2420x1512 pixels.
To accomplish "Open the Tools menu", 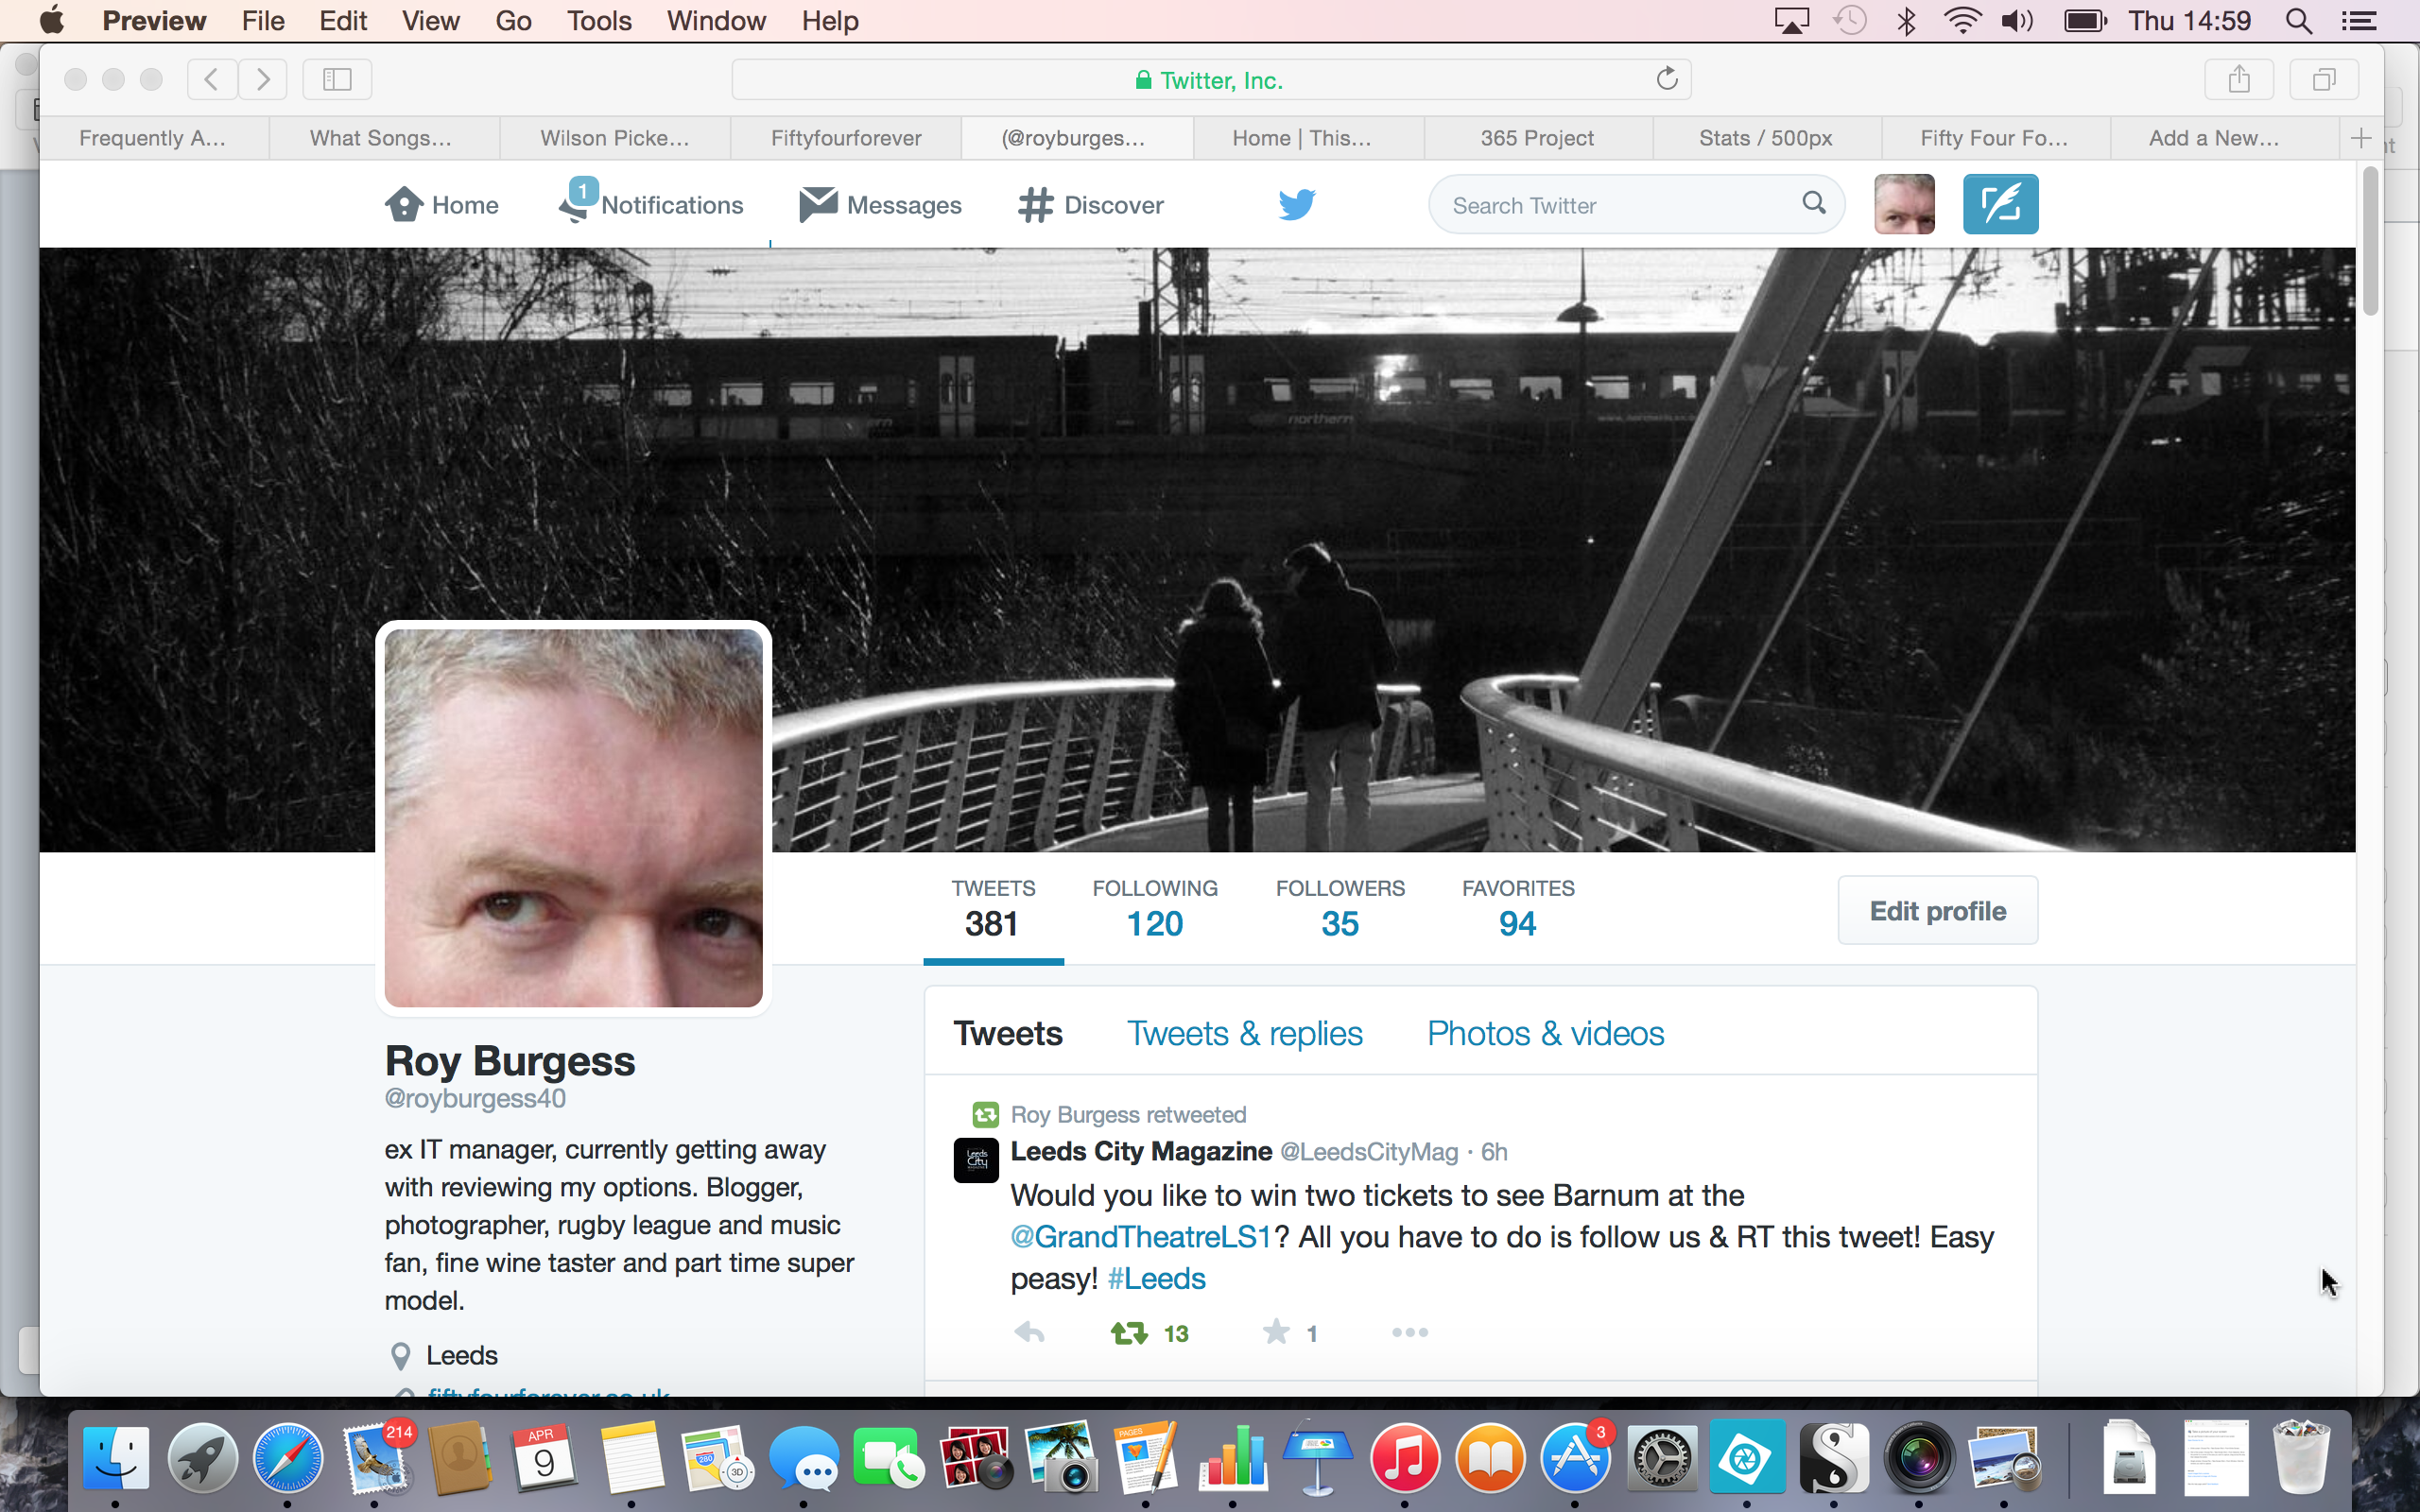I will (599, 21).
